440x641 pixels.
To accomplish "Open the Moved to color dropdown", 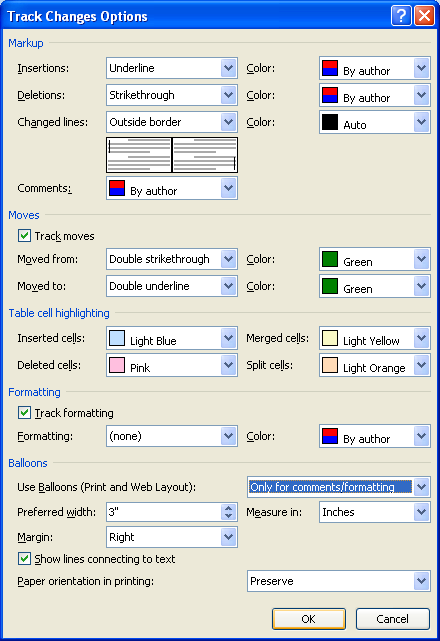I will [375, 286].
